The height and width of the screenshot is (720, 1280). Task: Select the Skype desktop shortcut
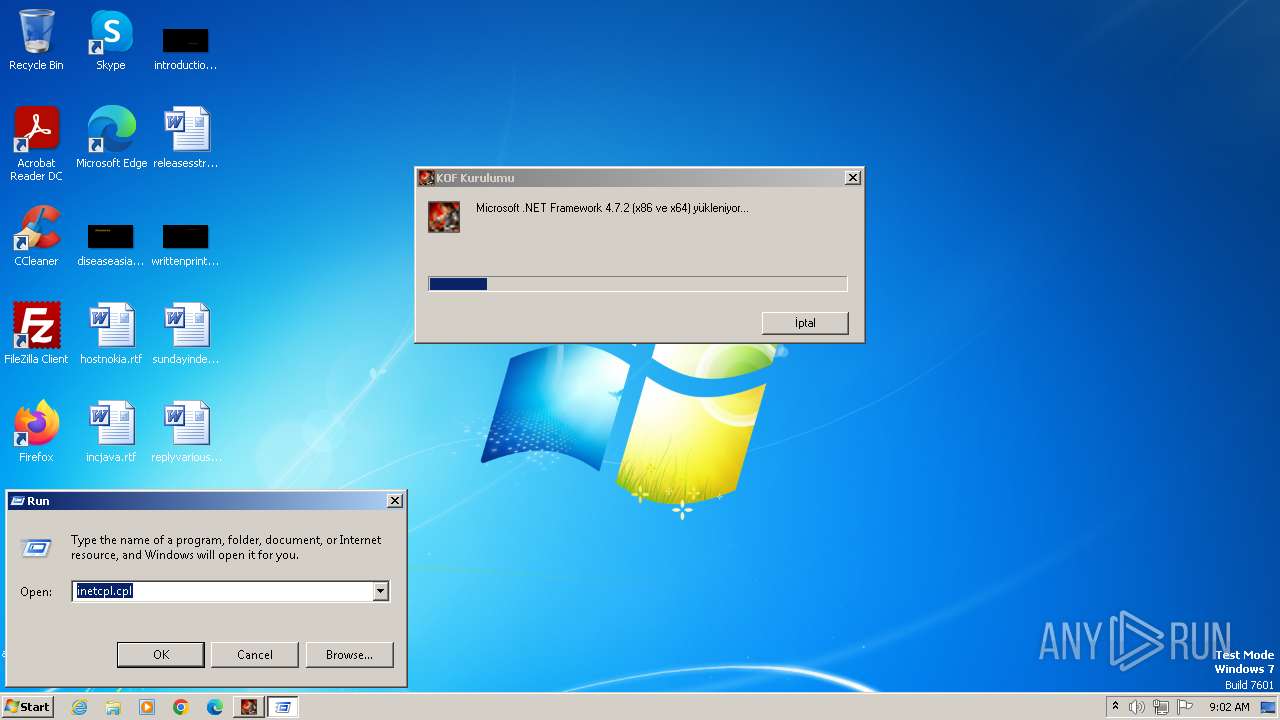[110, 40]
